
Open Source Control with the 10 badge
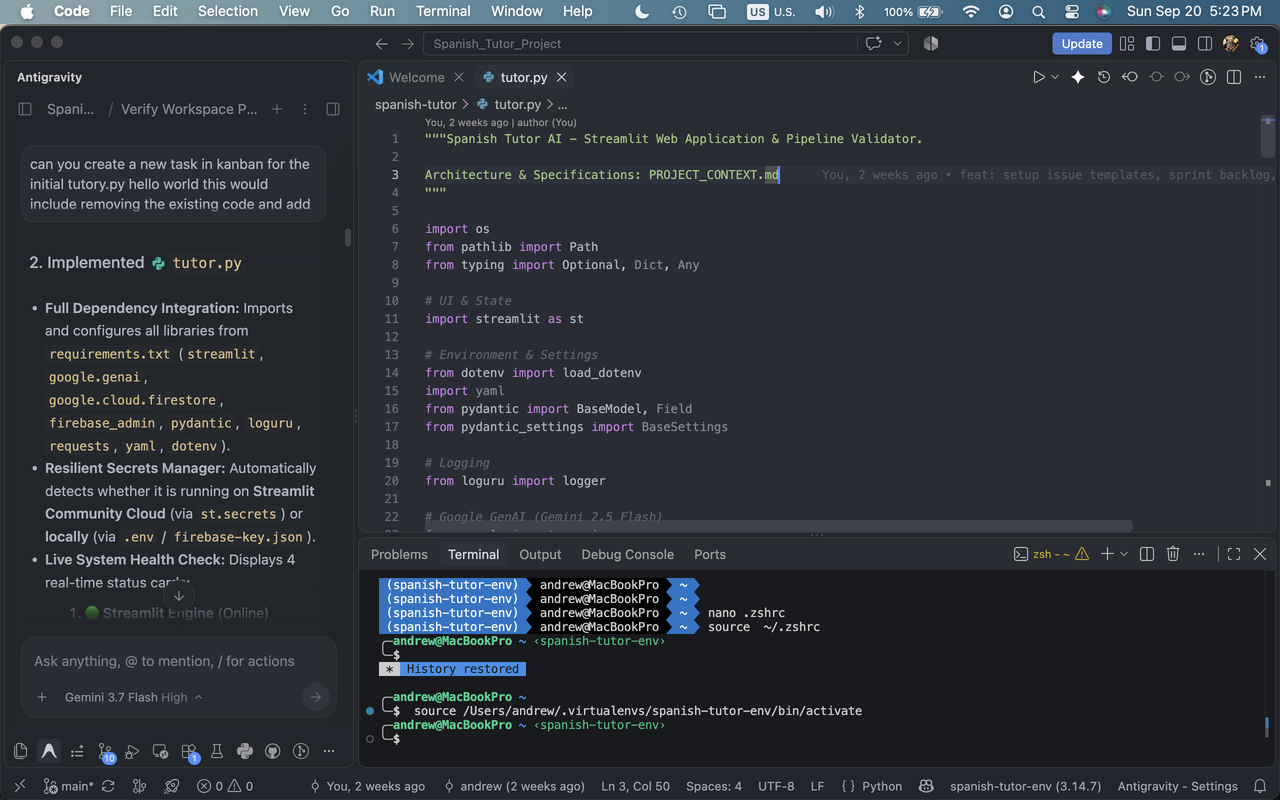click(105, 751)
